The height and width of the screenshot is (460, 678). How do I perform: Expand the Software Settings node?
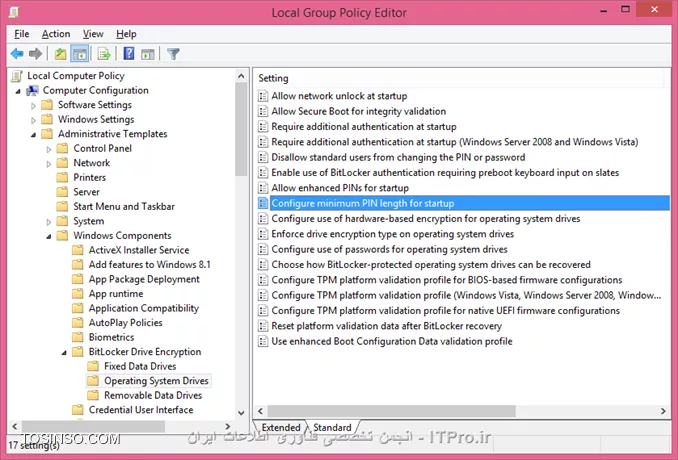(x=33, y=105)
